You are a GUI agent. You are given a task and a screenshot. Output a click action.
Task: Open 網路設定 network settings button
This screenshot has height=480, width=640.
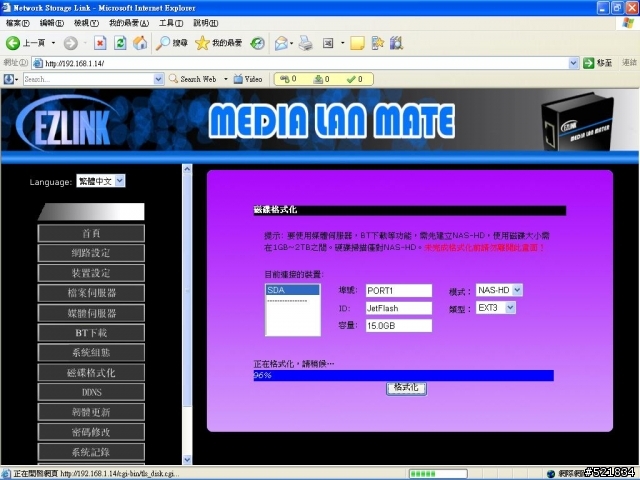pos(91,253)
